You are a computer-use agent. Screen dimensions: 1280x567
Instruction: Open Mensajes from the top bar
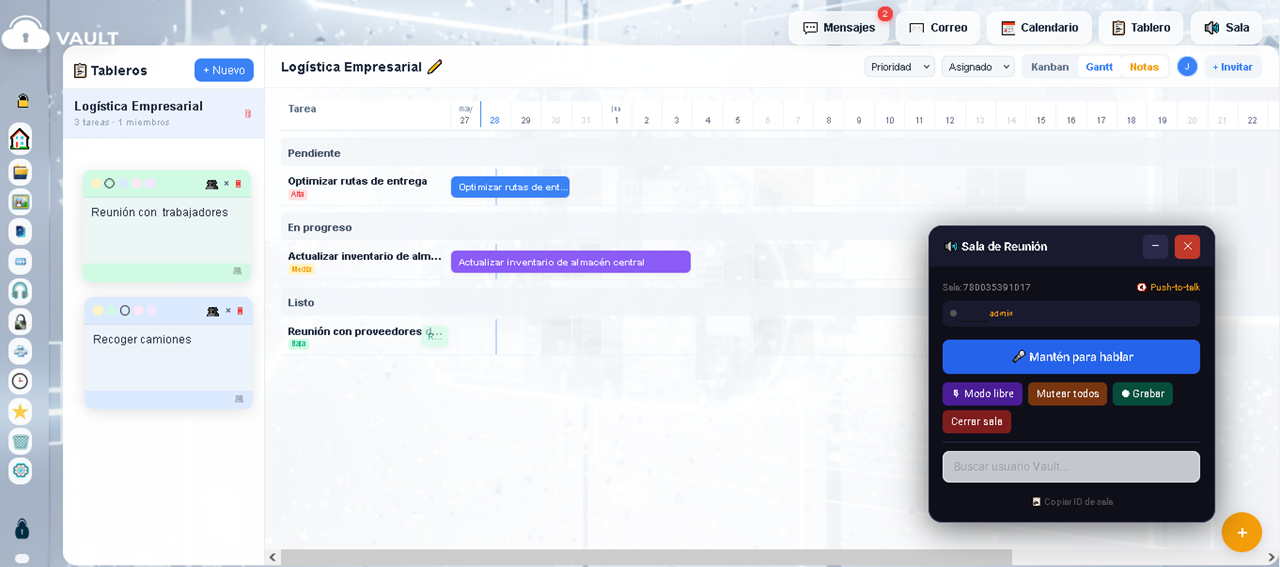click(839, 28)
